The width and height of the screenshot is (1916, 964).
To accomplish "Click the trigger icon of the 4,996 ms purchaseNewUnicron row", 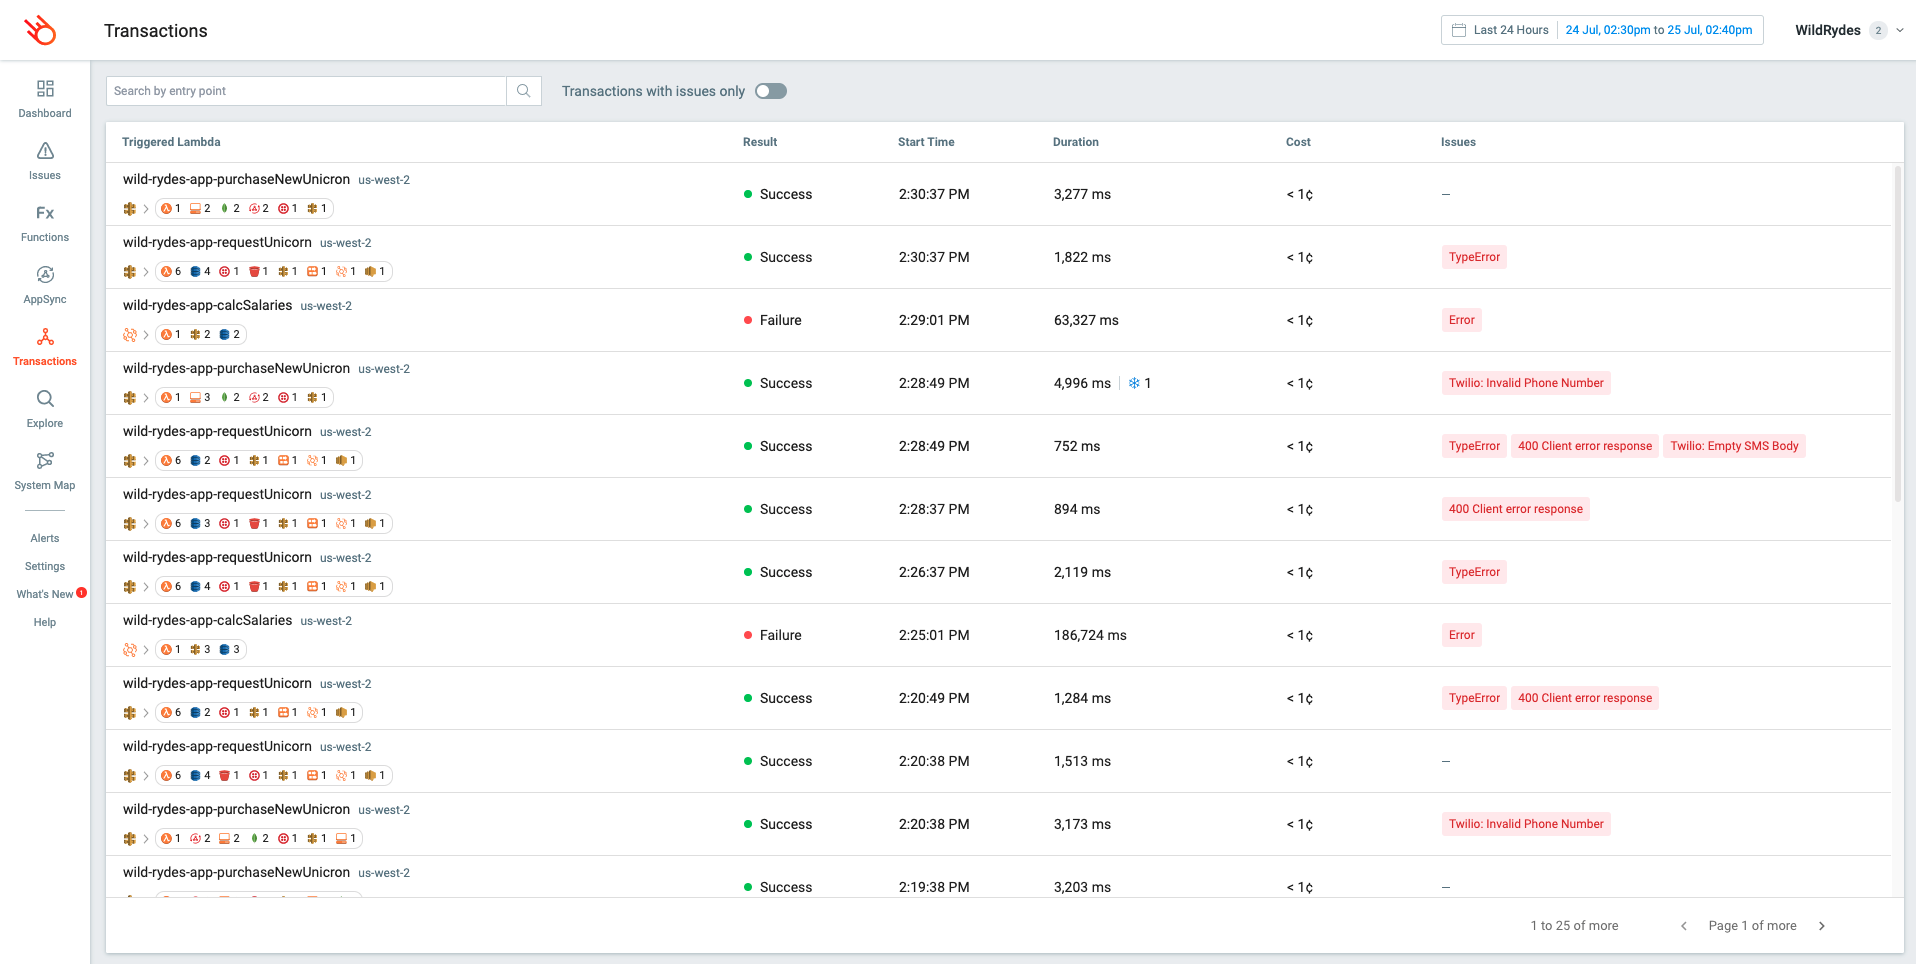I will tap(130, 398).
